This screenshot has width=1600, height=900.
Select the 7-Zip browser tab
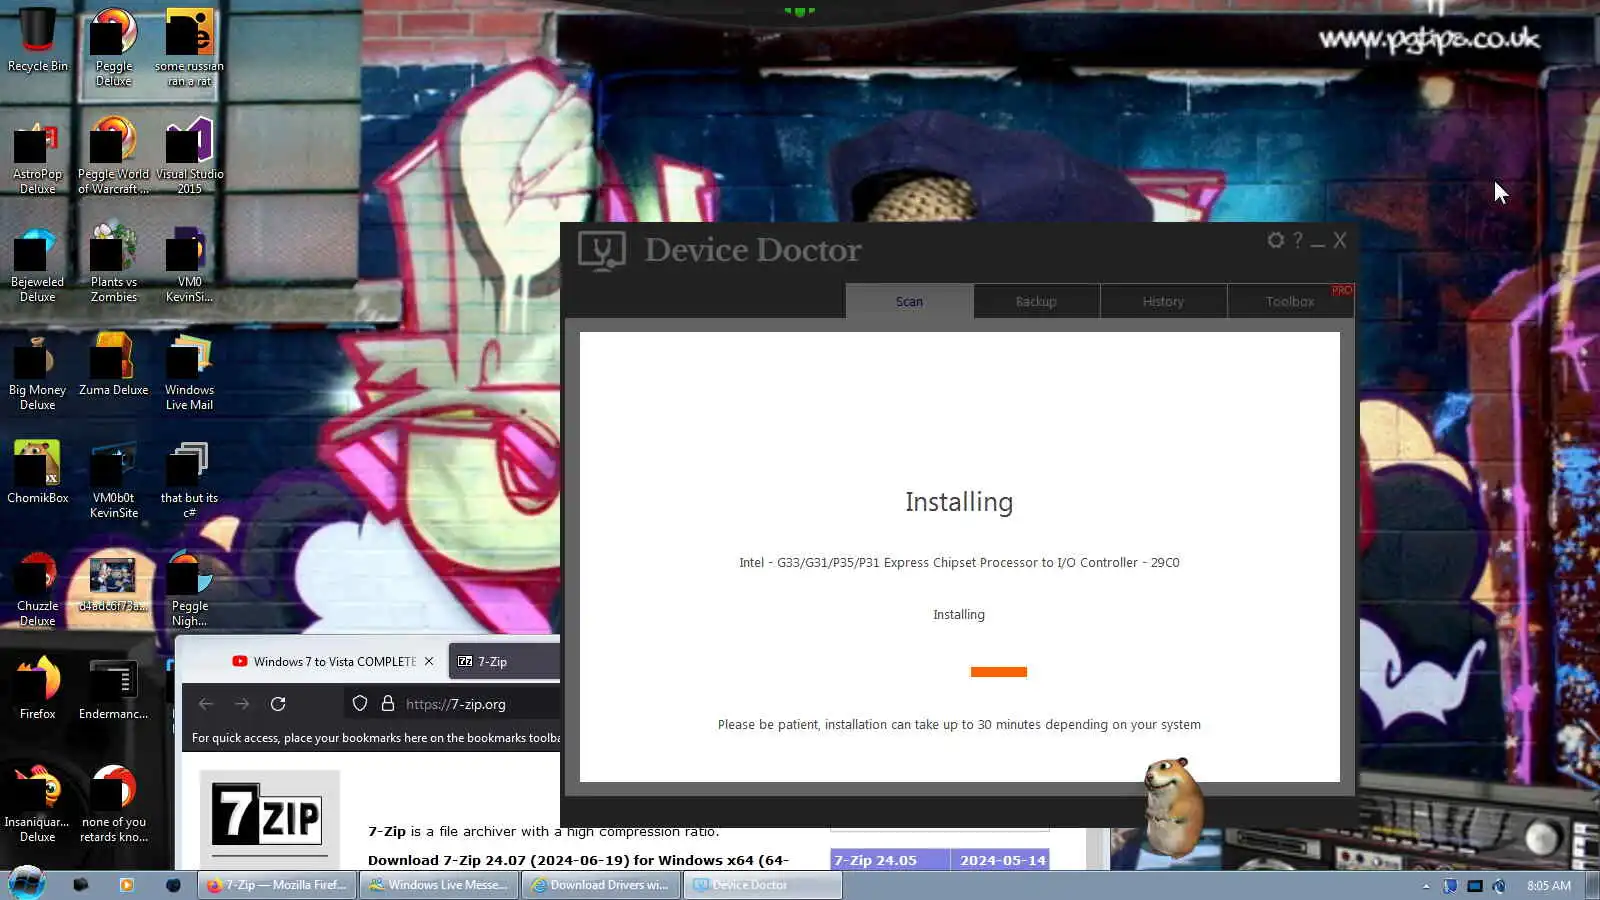coord(504,662)
